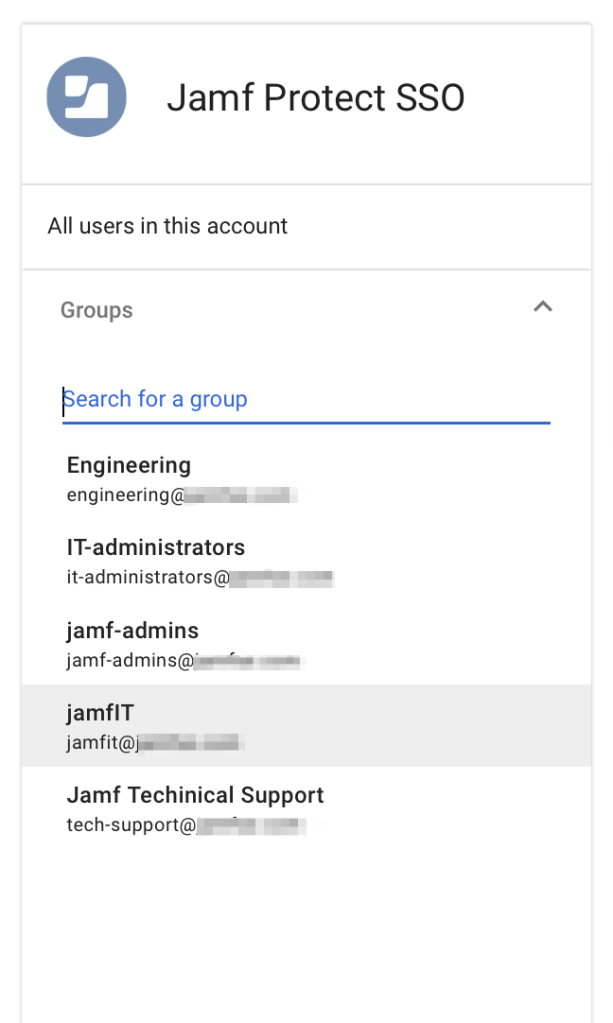Select the Engineering group name
Screen dimensions: 613x1023
[128, 465]
